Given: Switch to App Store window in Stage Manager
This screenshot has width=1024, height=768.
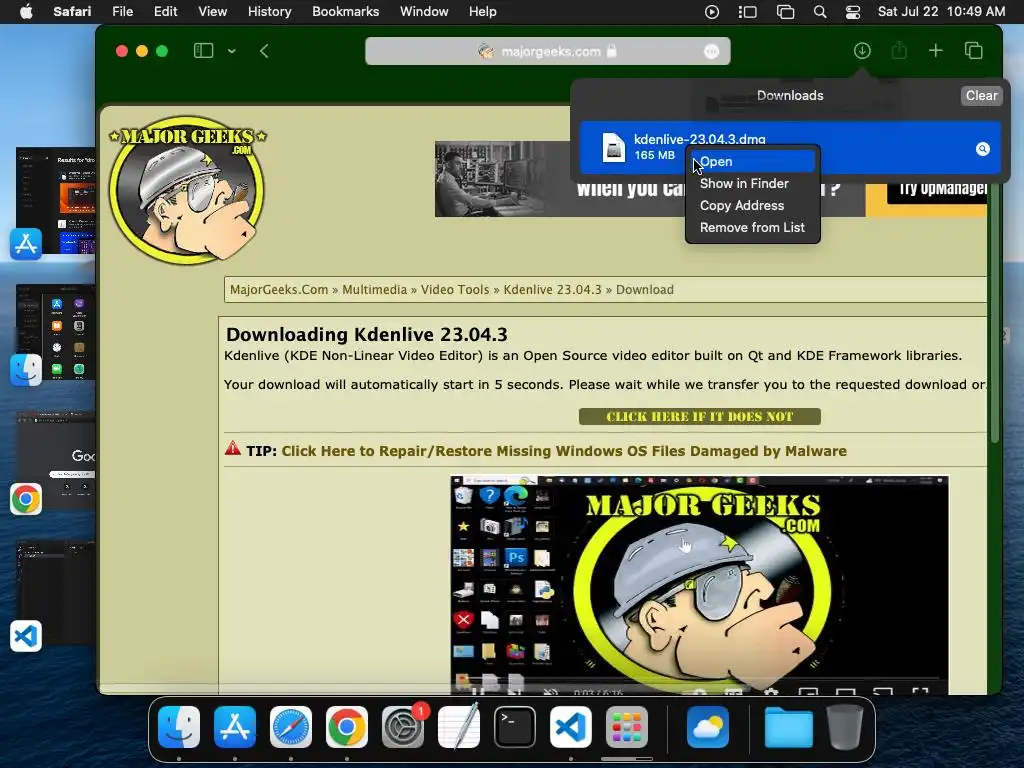Looking at the screenshot, I should [x=56, y=202].
